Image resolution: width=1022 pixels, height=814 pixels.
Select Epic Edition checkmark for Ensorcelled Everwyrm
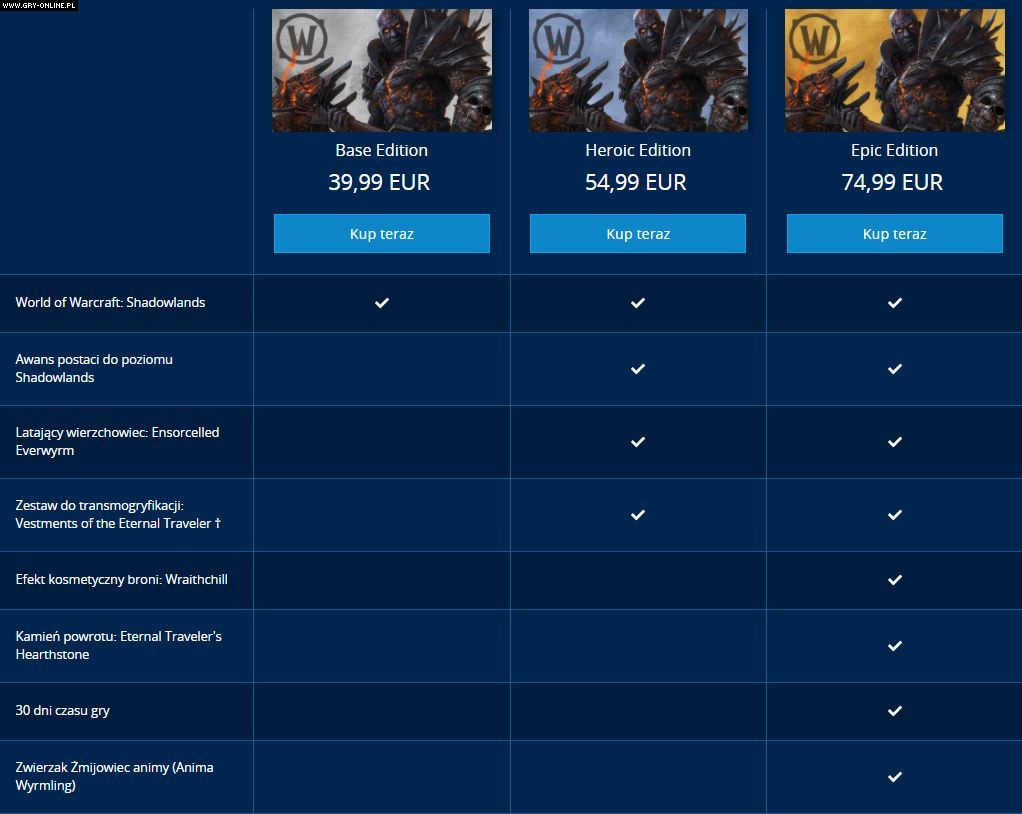(894, 442)
